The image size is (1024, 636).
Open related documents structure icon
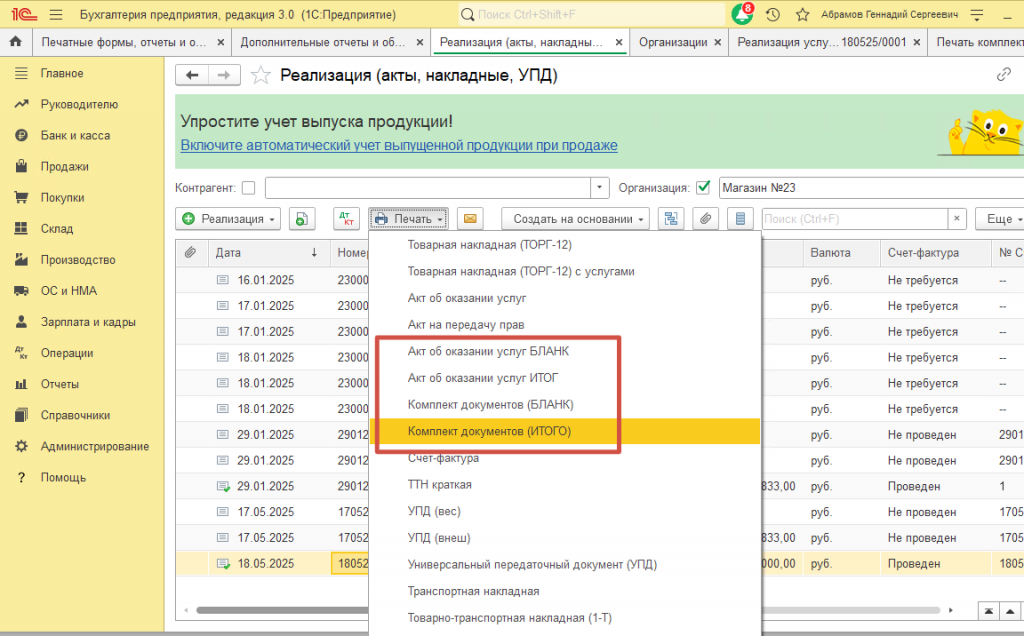coord(671,219)
